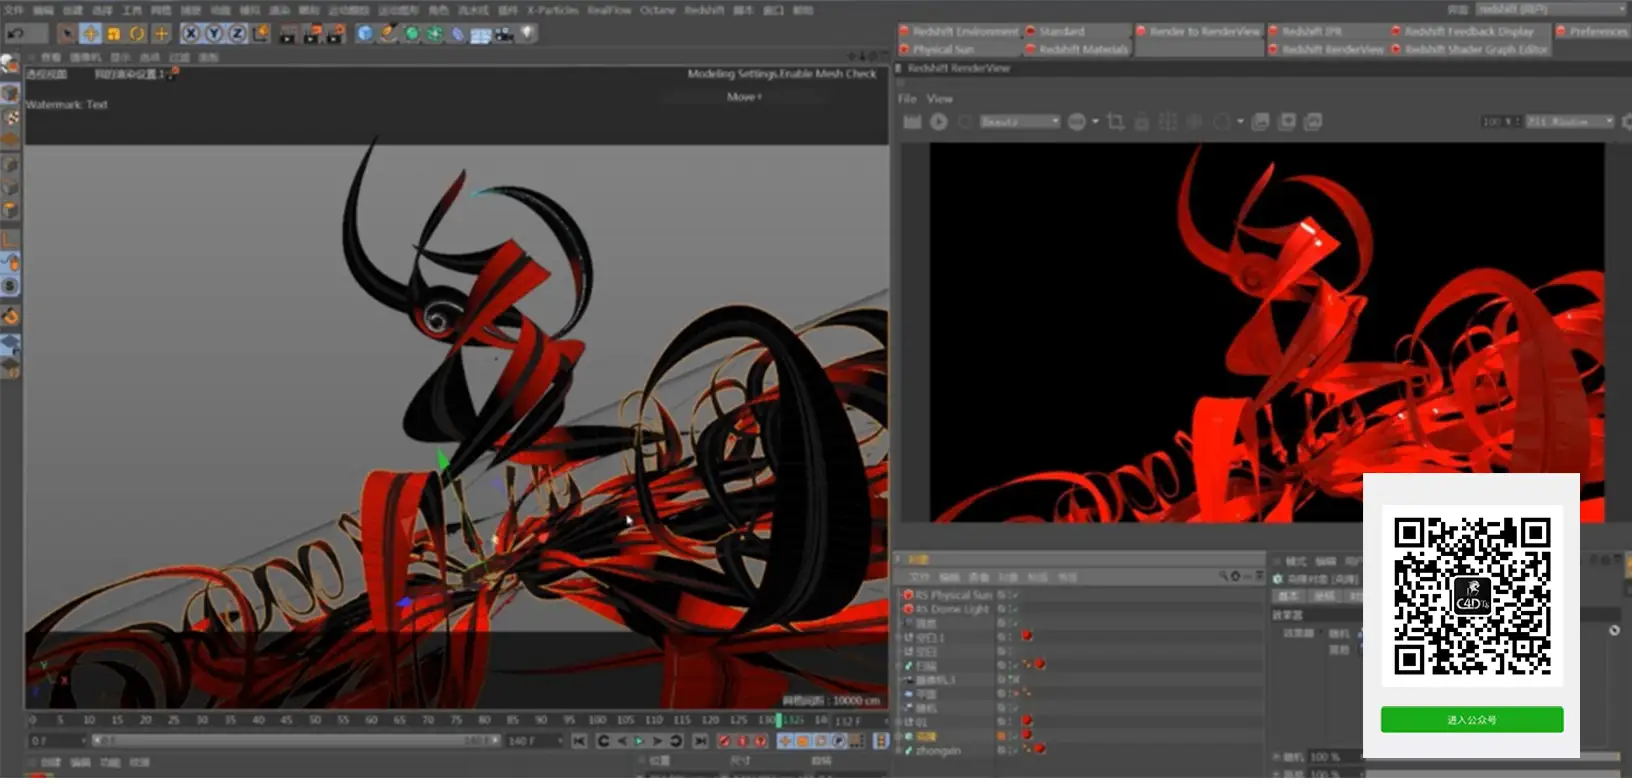Open the RenderView File menu
The height and width of the screenshot is (784, 1632).
click(x=907, y=99)
